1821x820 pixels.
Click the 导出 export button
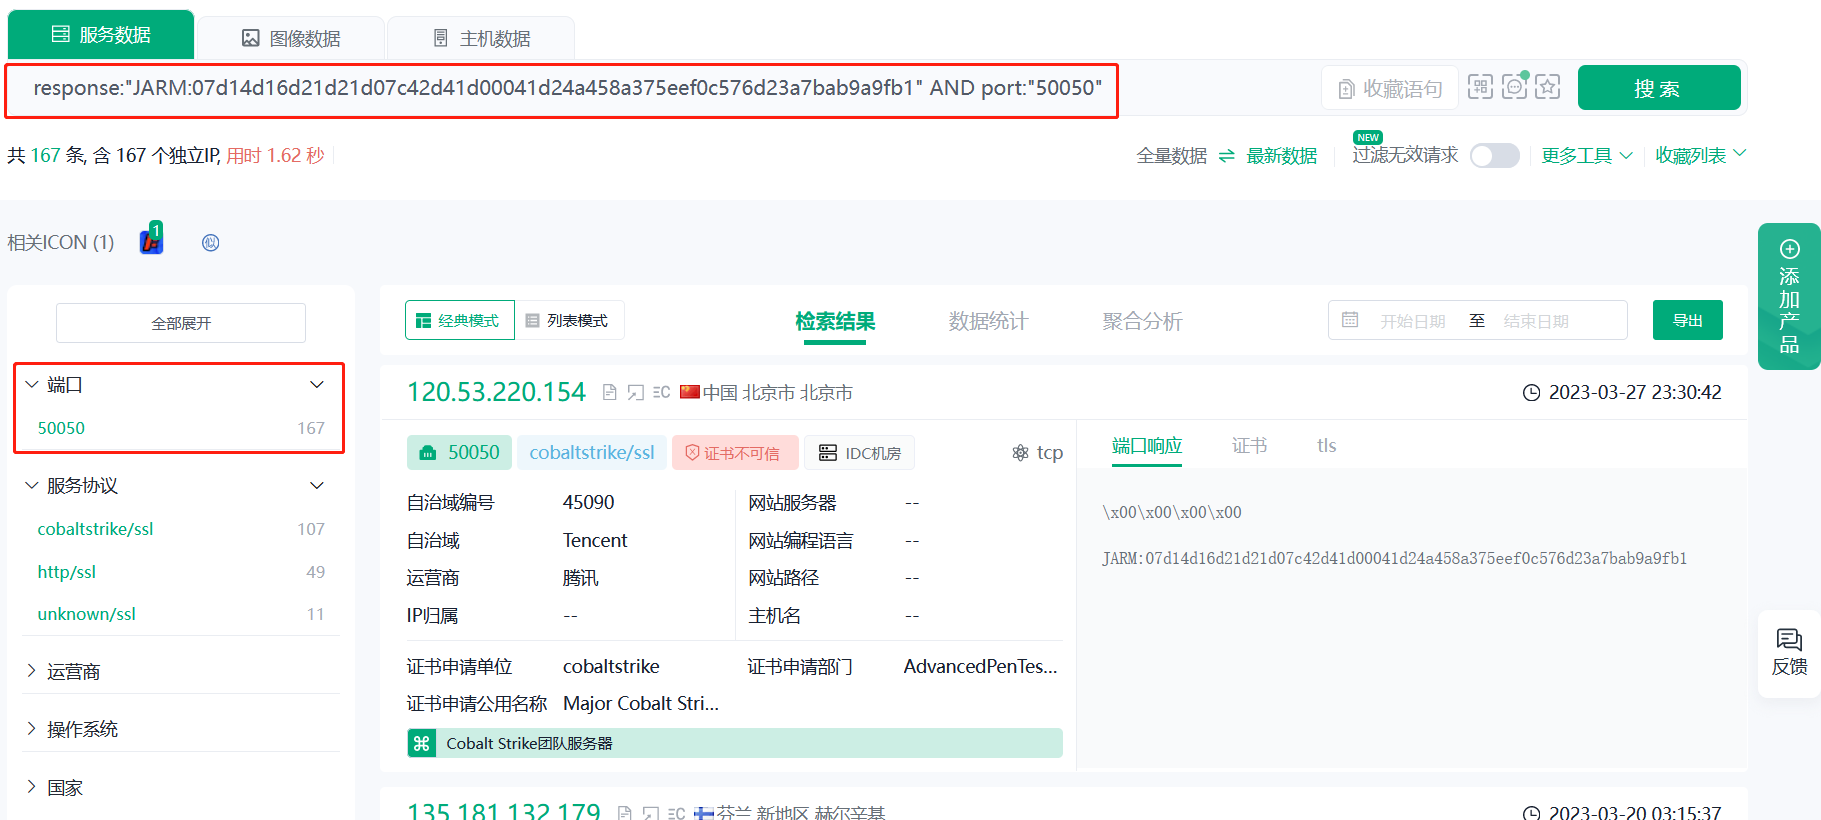tap(1687, 321)
